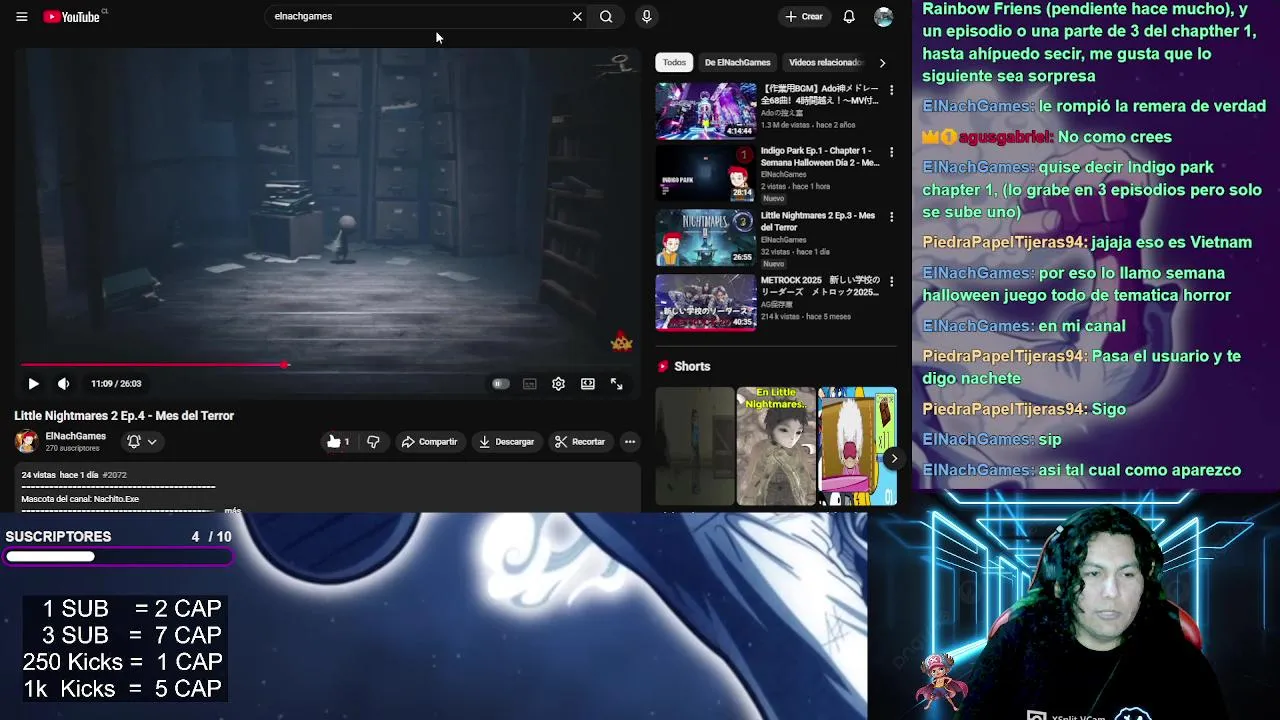Open player settings gear
1280x720 pixels.
(x=559, y=384)
